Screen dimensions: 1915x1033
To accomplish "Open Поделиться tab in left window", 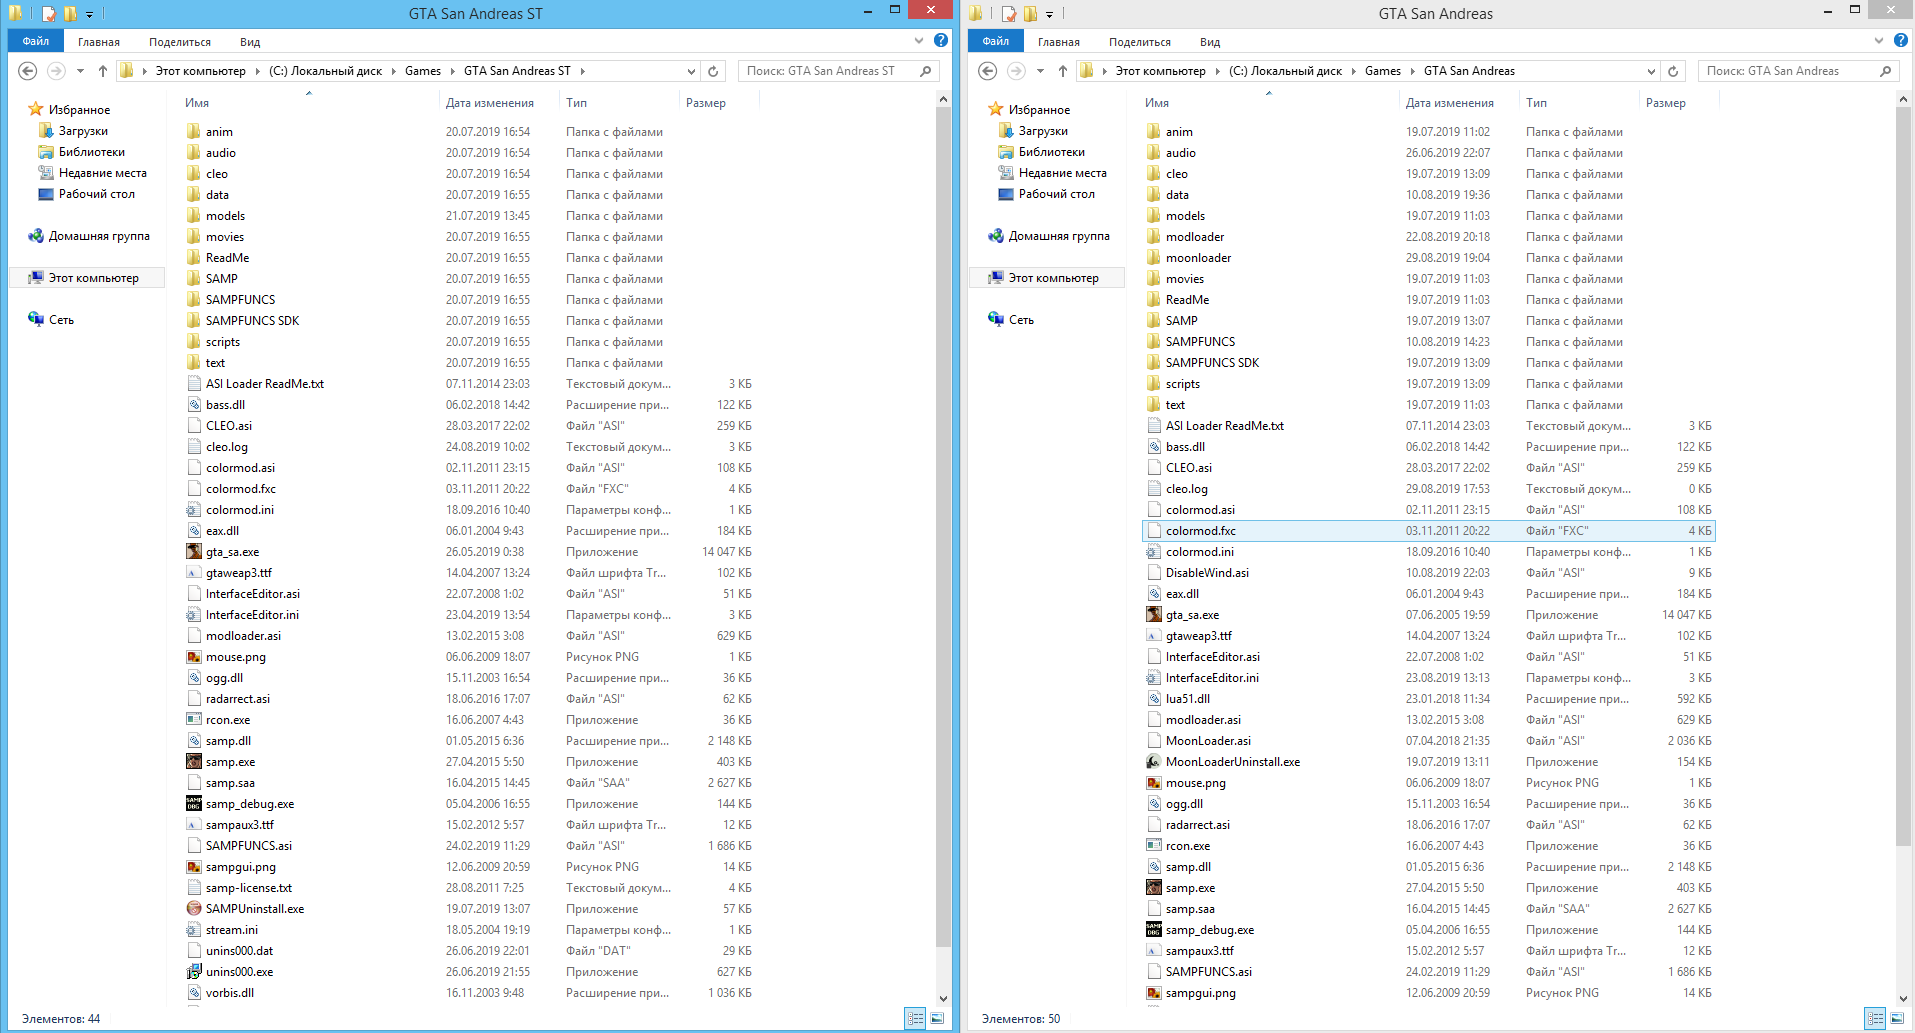I will pyautogui.click(x=180, y=42).
